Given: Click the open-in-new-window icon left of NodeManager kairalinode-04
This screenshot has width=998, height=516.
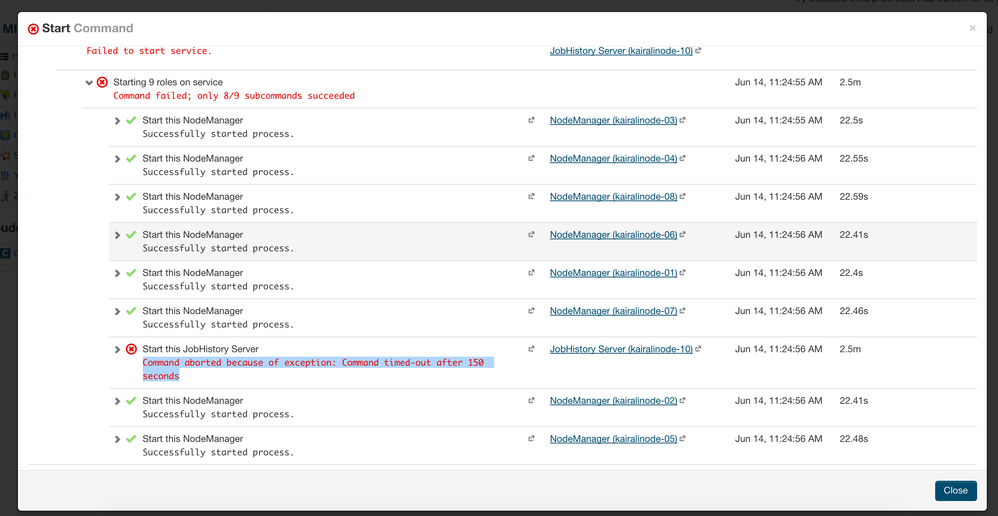Looking at the screenshot, I should point(531,159).
